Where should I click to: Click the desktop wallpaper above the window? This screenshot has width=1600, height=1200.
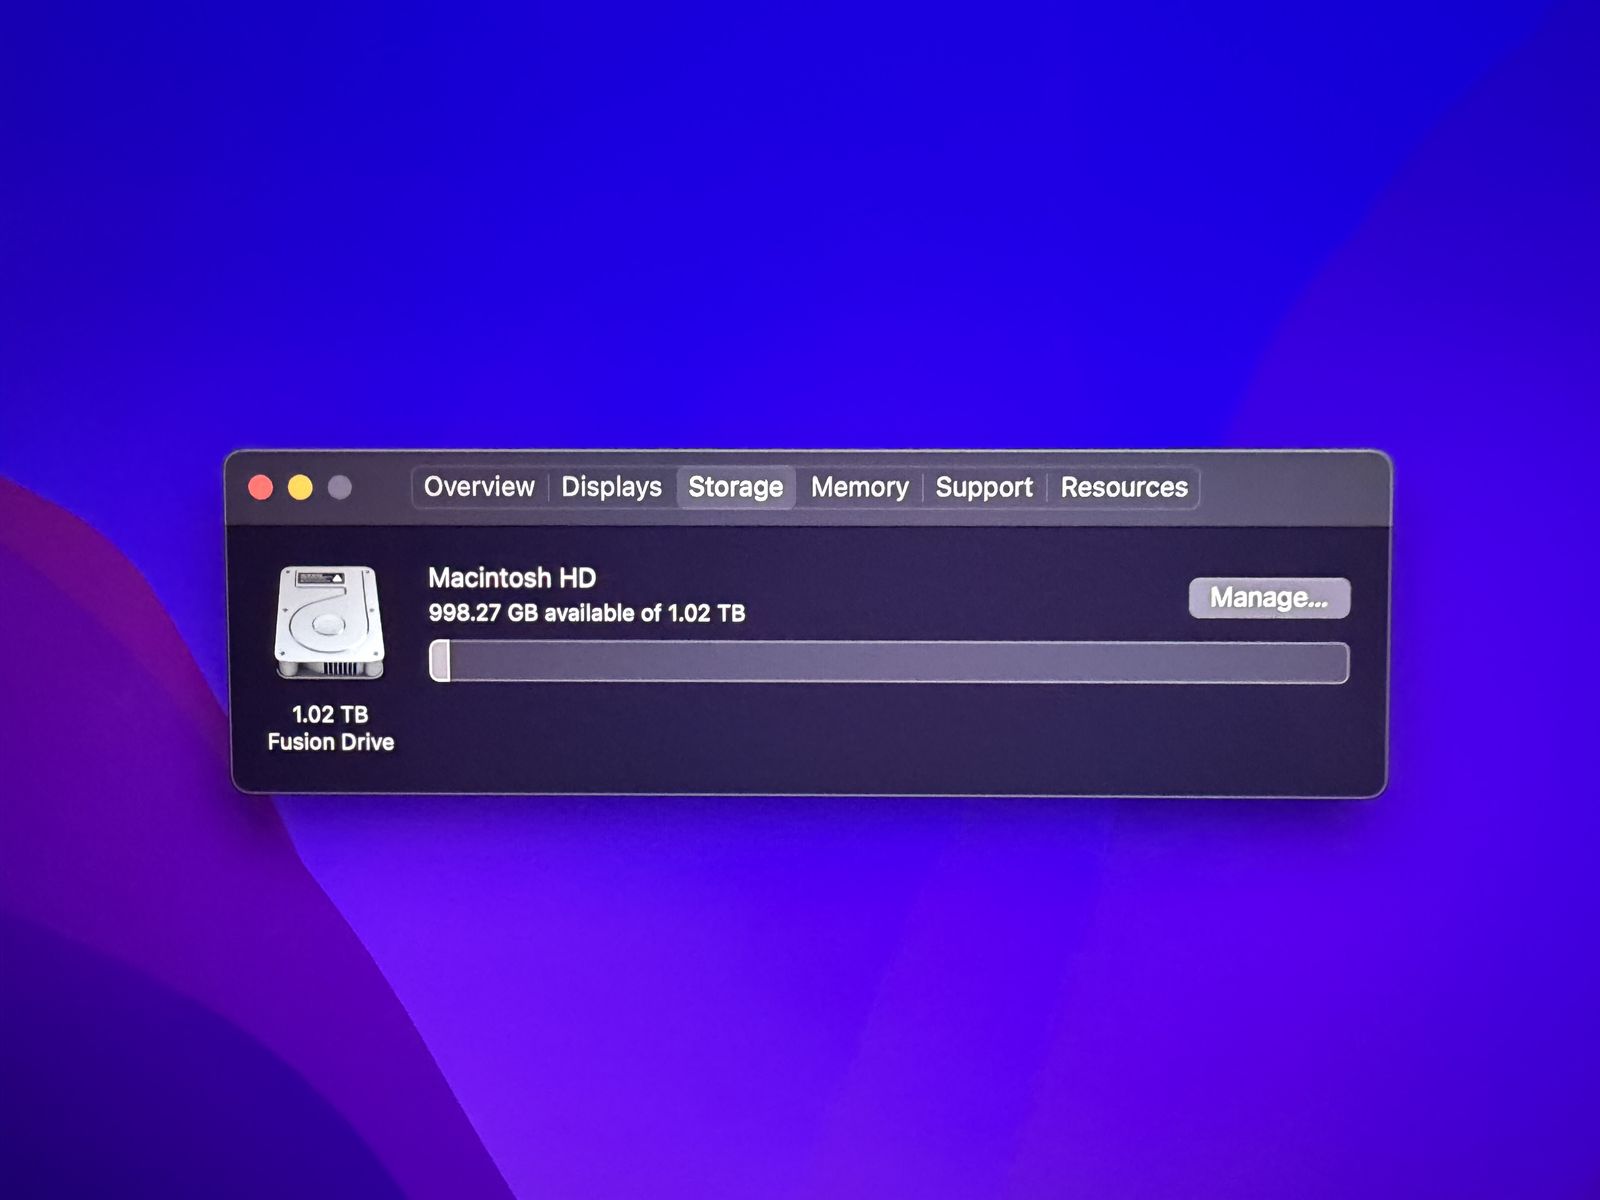(x=800, y=250)
